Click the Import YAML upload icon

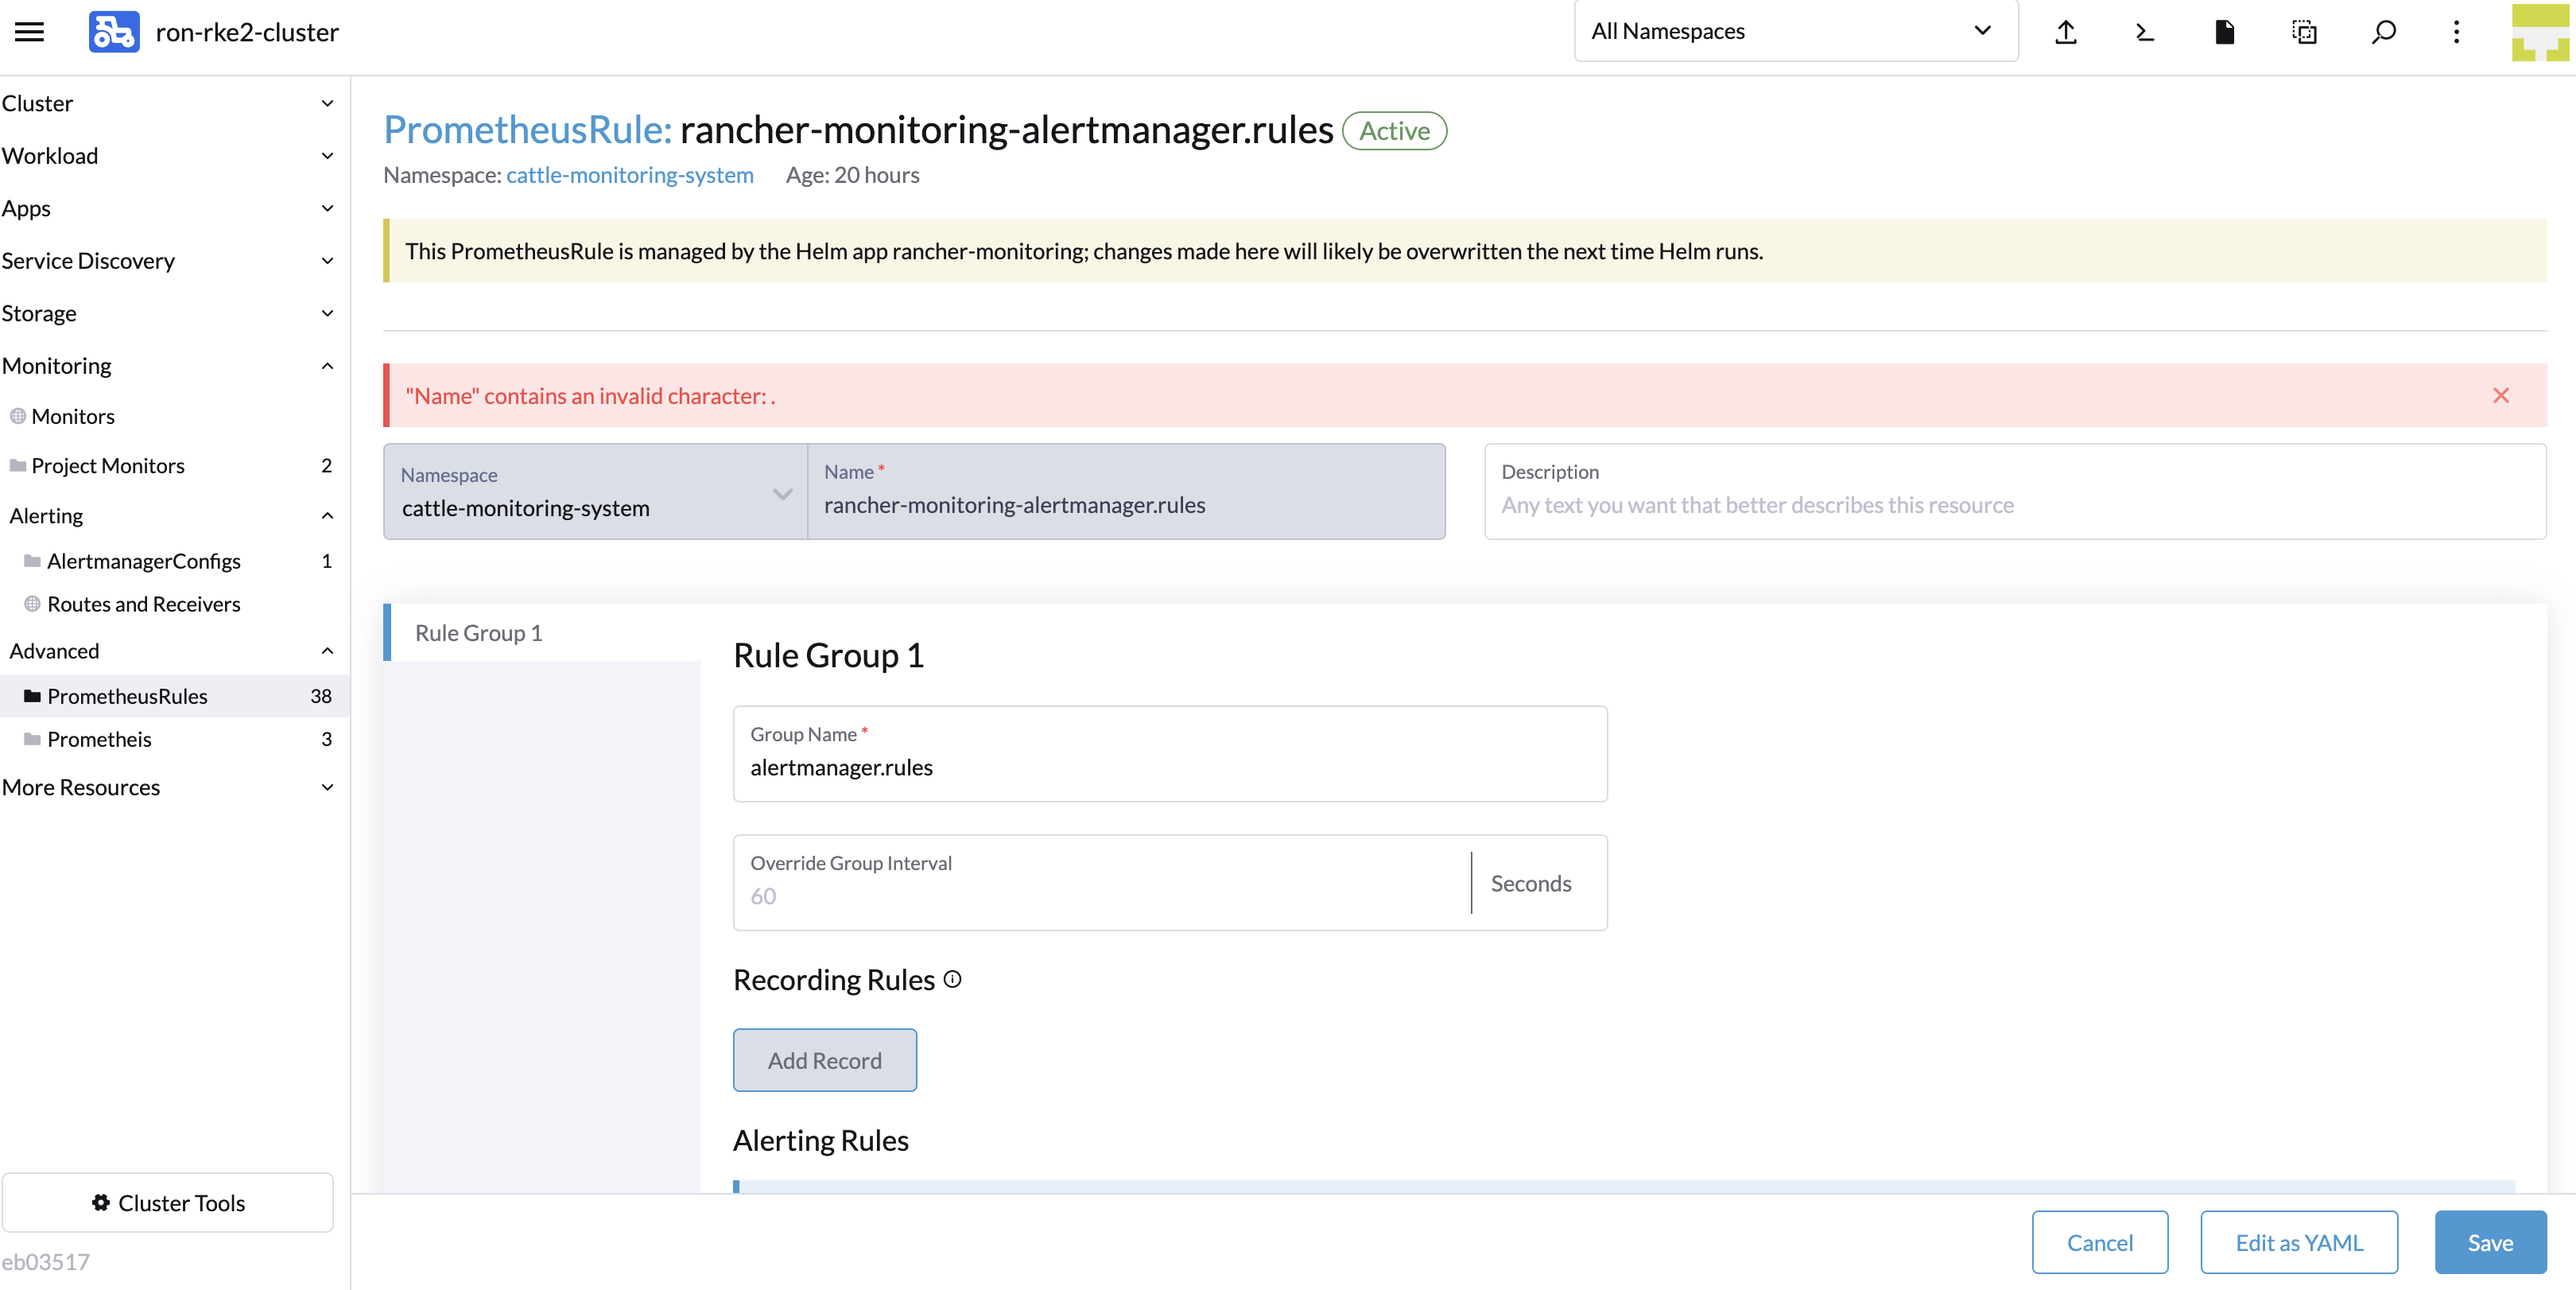tap(2066, 31)
